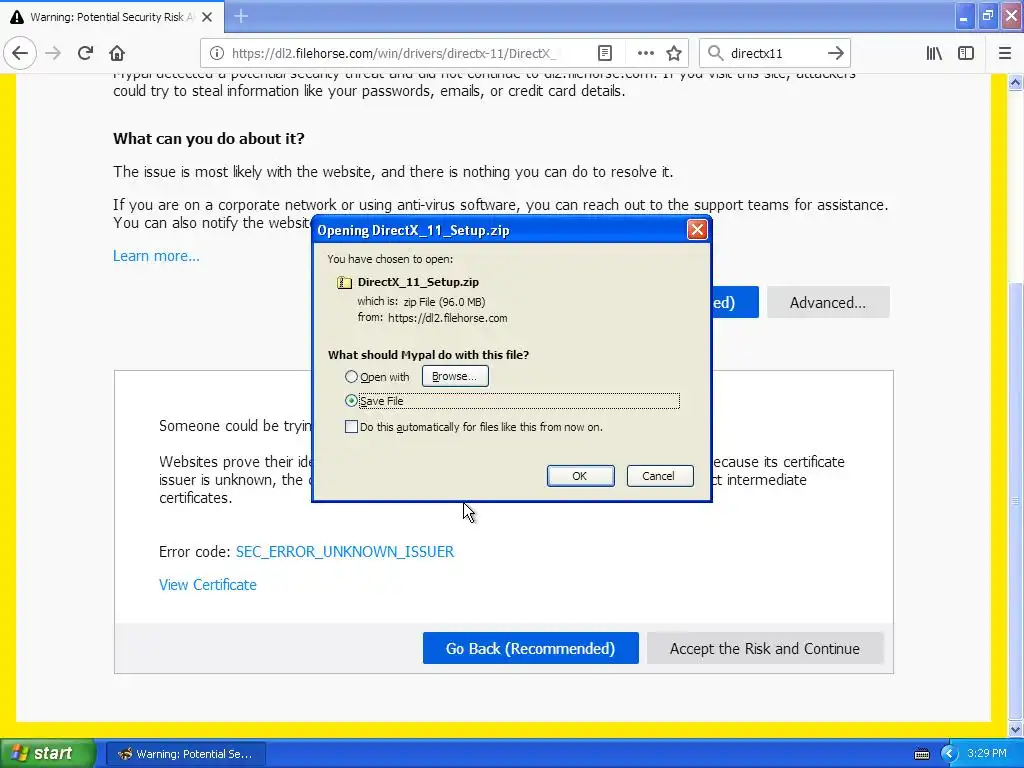
Task: Bookmark this page with the star icon
Action: (x=674, y=54)
